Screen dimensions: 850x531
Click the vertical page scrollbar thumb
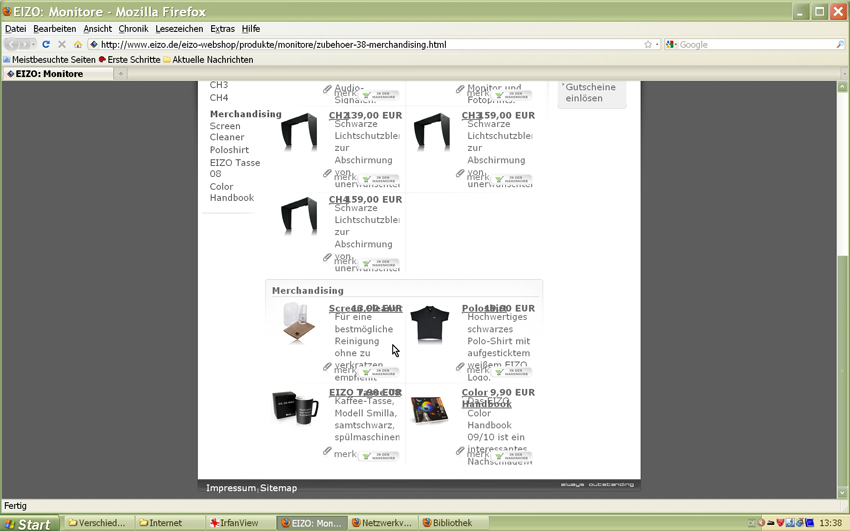pos(842,371)
